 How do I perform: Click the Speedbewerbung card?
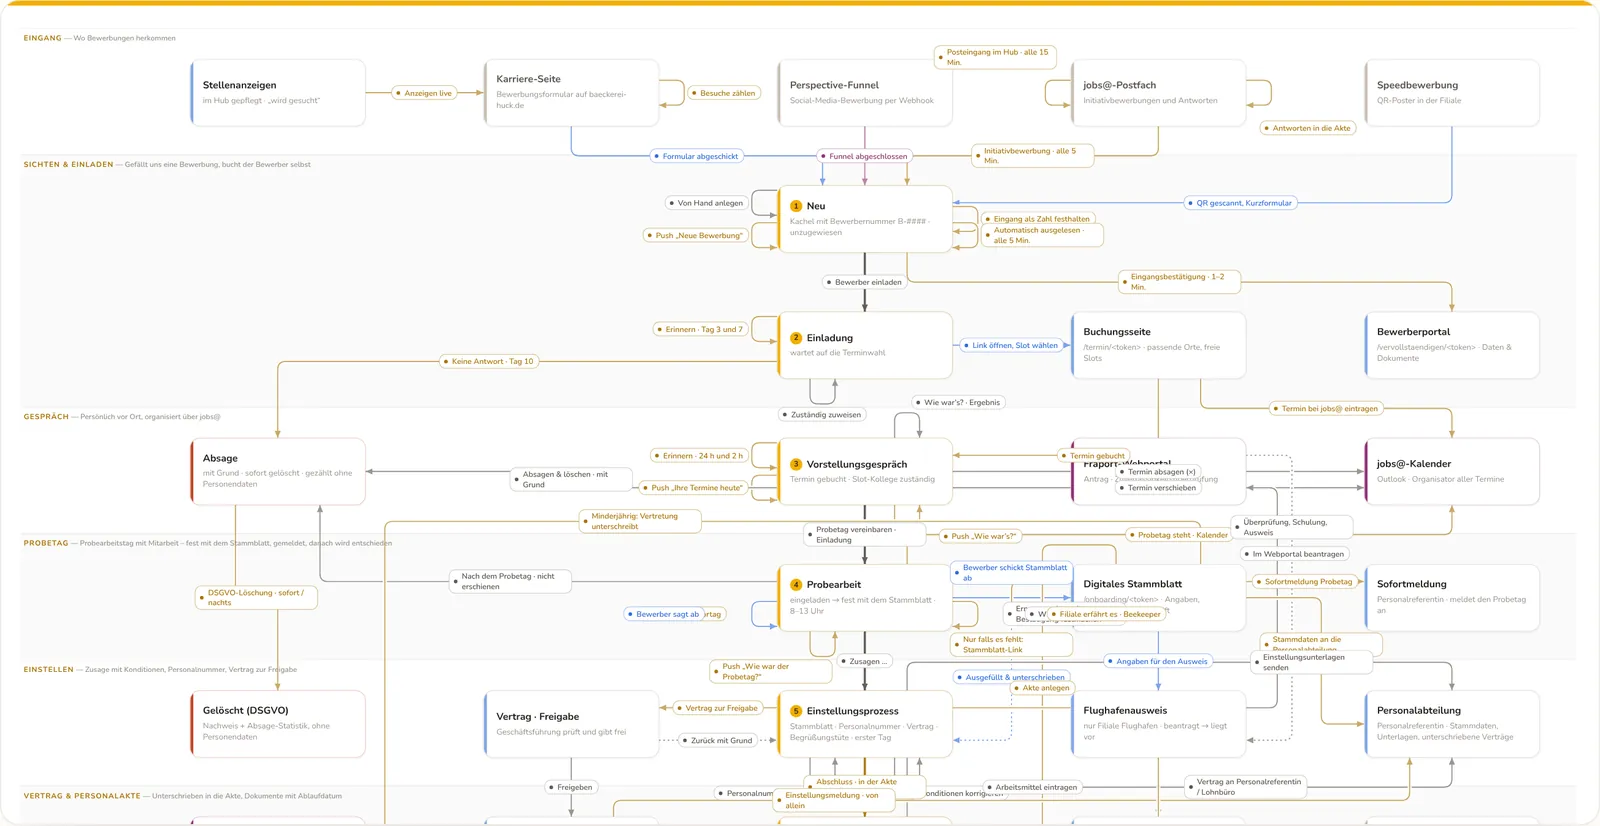(x=1452, y=92)
